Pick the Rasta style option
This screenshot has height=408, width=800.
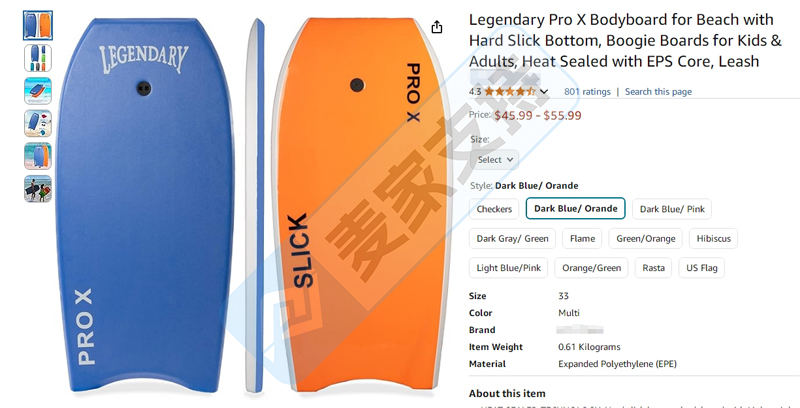[653, 267]
